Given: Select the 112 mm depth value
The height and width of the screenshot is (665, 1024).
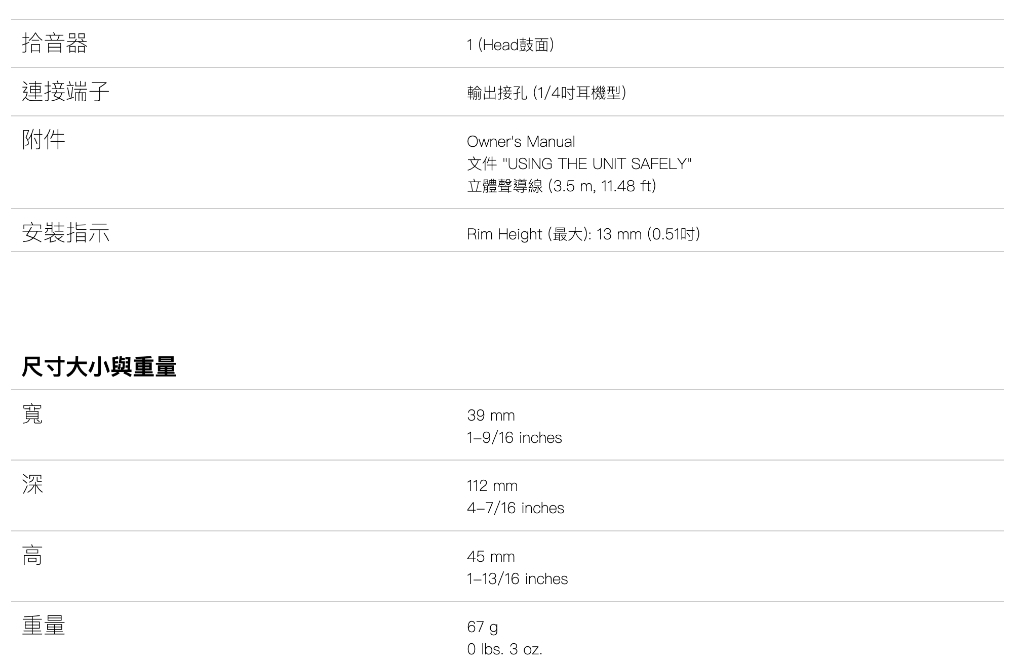Looking at the screenshot, I should [x=492, y=486].
